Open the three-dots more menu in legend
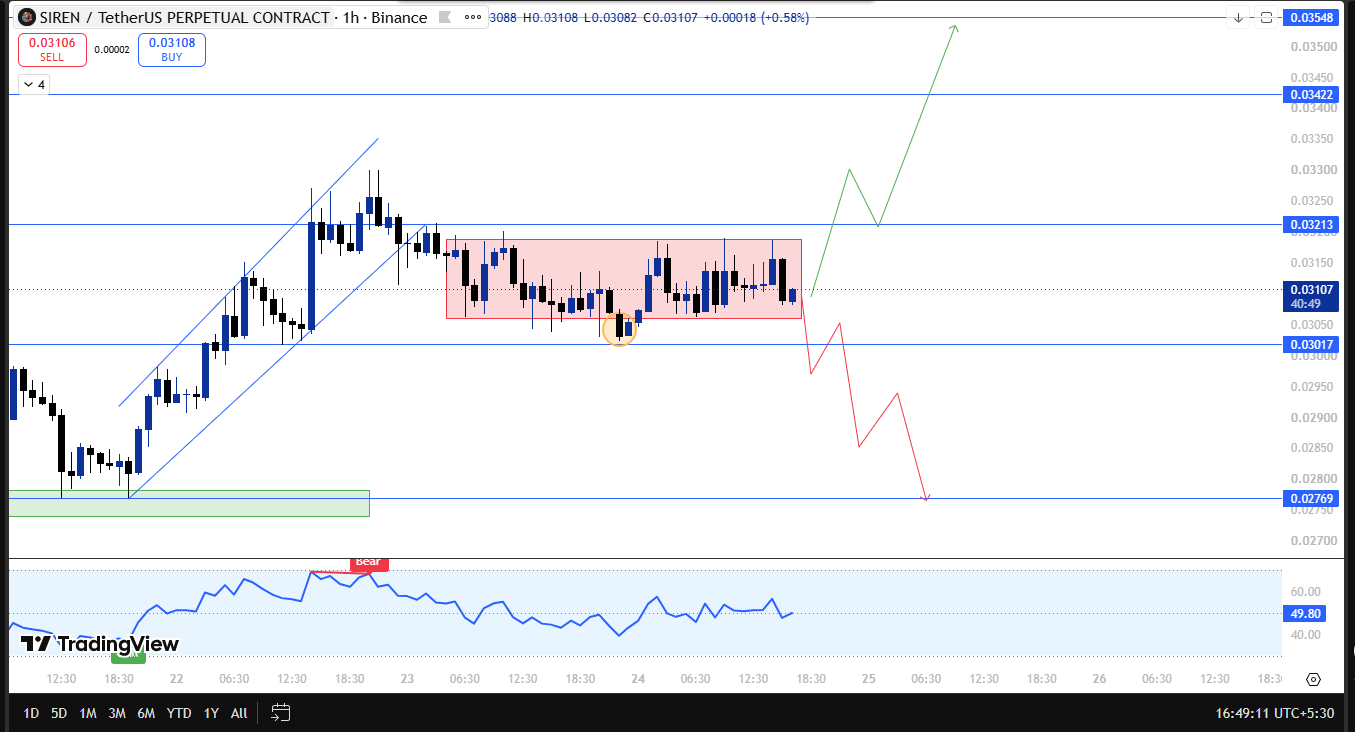1355x732 pixels. (x=474, y=18)
